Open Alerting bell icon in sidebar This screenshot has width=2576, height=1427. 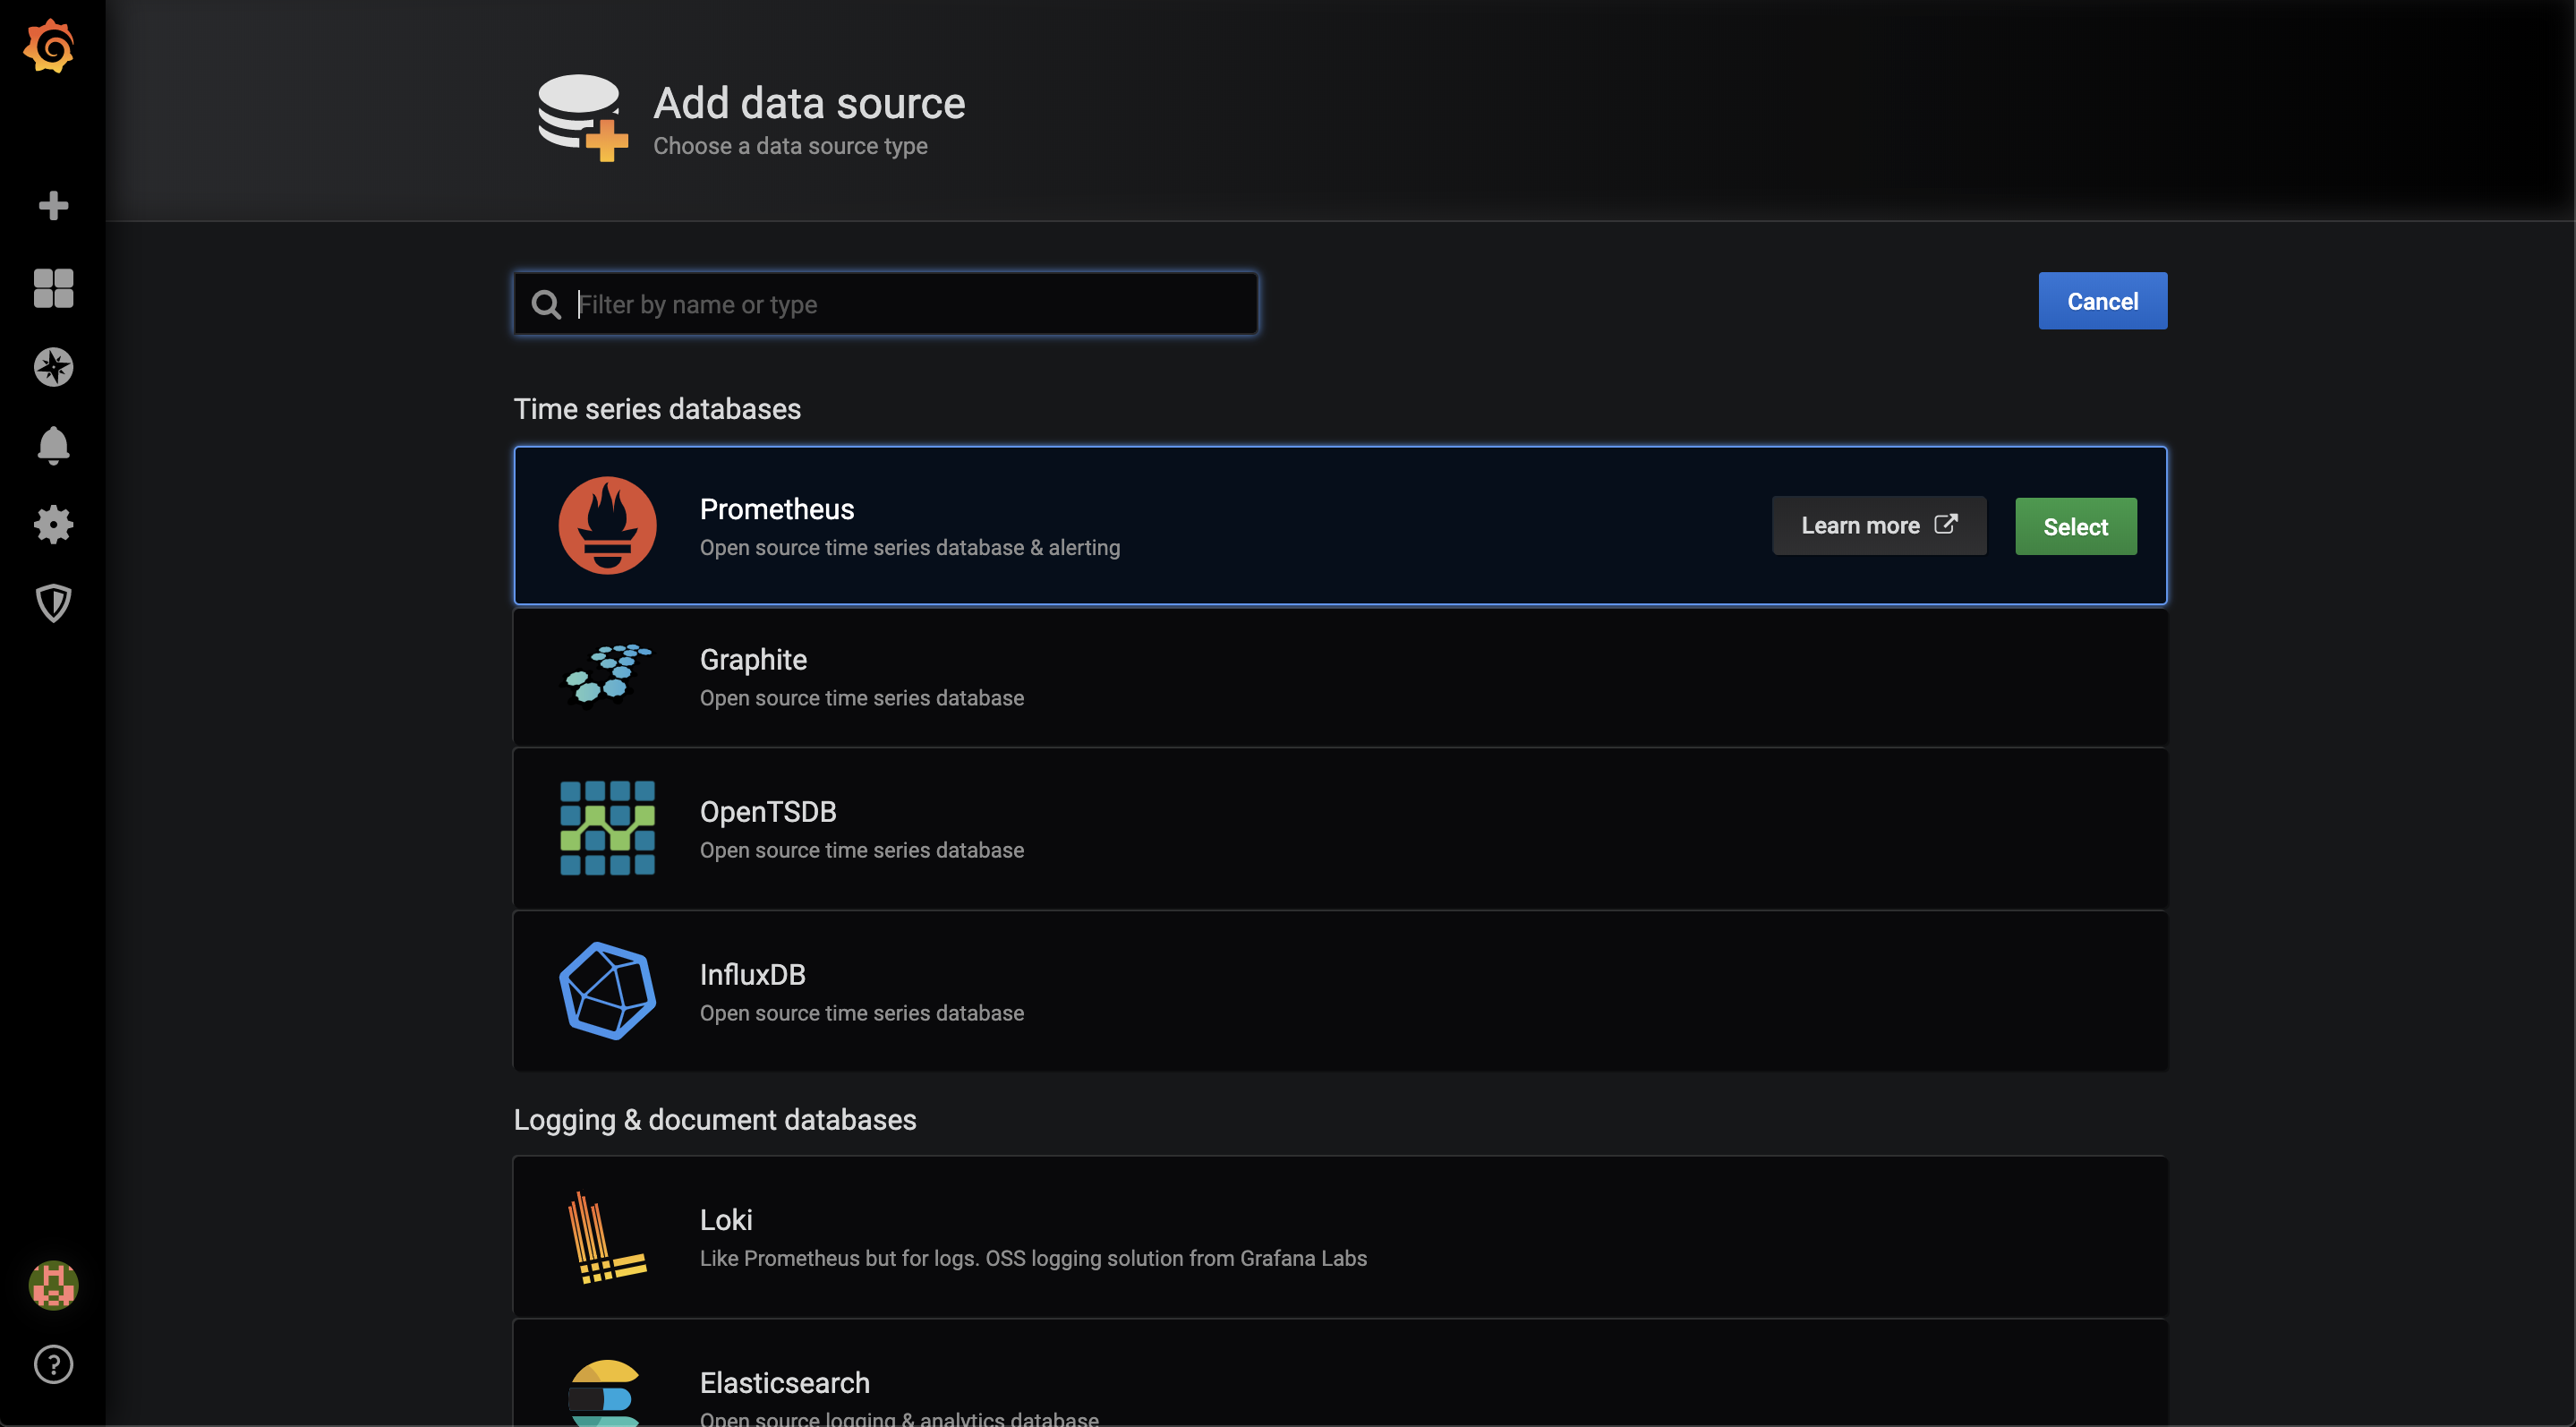pos(53,446)
